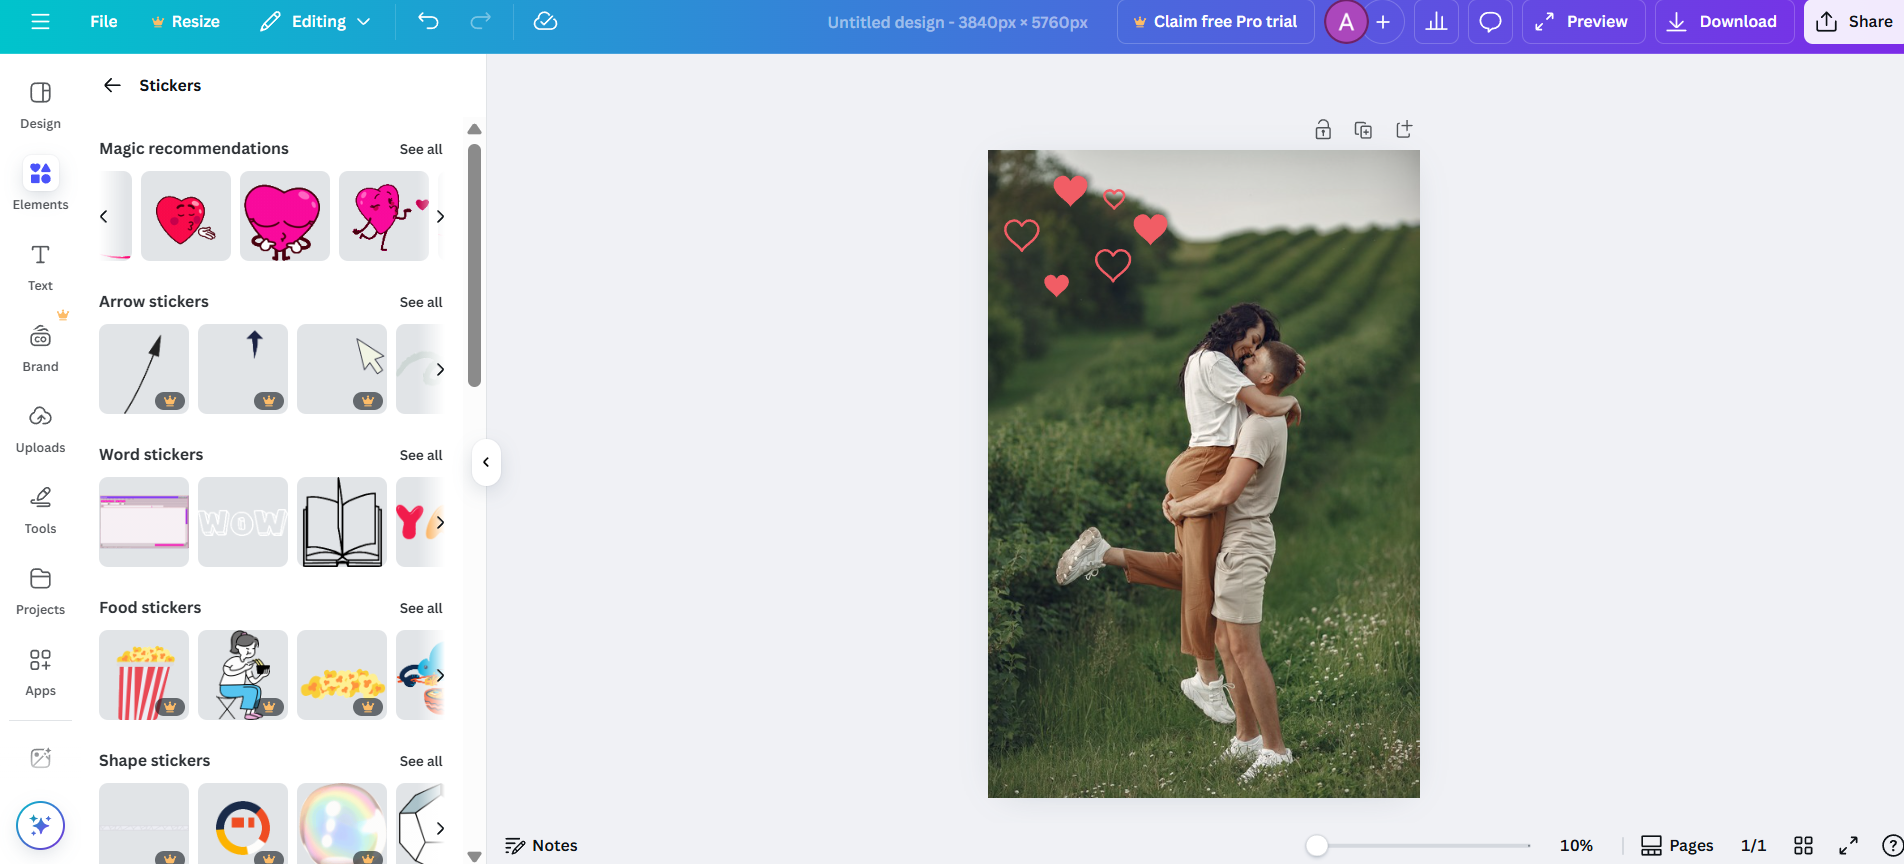This screenshot has width=1904, height=864.
Task: Open the Editing mode dropdown
Action: [x=315, y=22]
